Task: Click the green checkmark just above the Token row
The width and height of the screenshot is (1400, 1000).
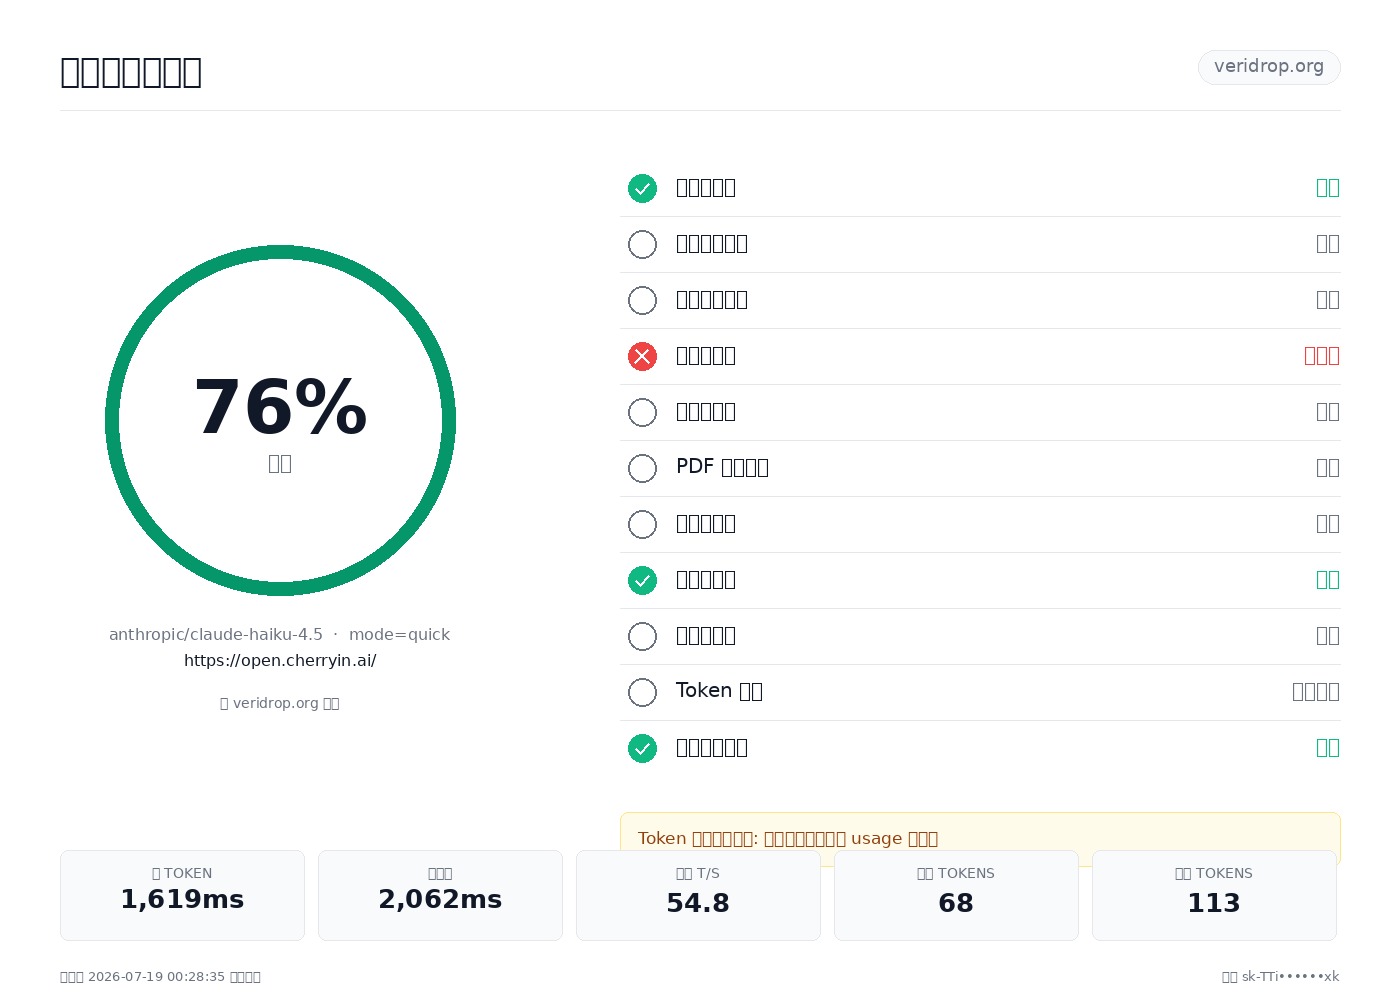Action: tap(642, 580)
